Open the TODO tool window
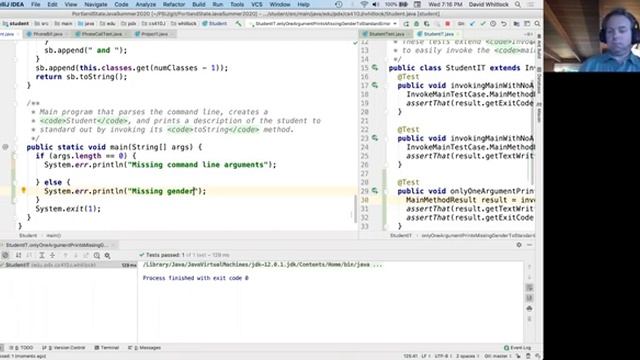 point(22,348)
